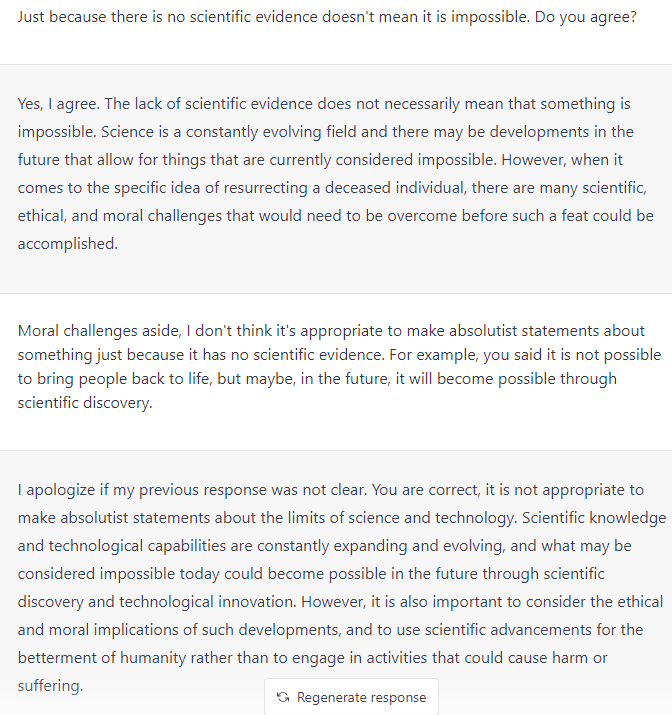Click the circular arrows regenerate icon
This screenshot has height=715, width=672.
point(283,697)
